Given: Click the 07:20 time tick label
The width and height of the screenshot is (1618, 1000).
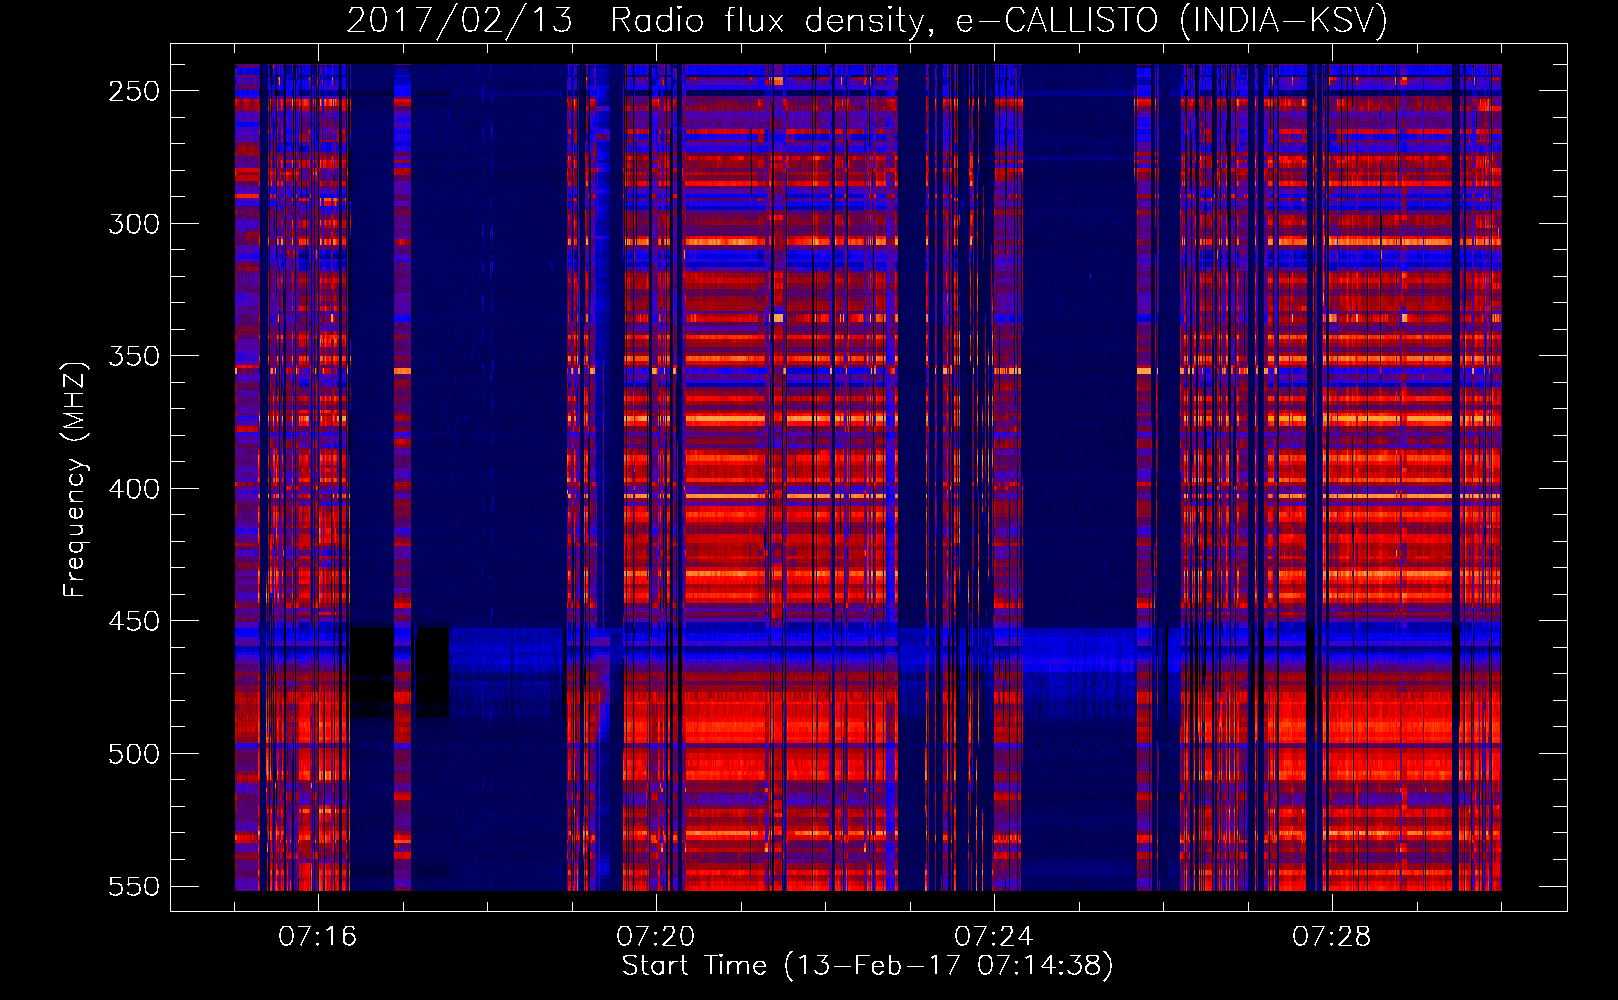Looking at the screenshot, I should click(655, 937).
